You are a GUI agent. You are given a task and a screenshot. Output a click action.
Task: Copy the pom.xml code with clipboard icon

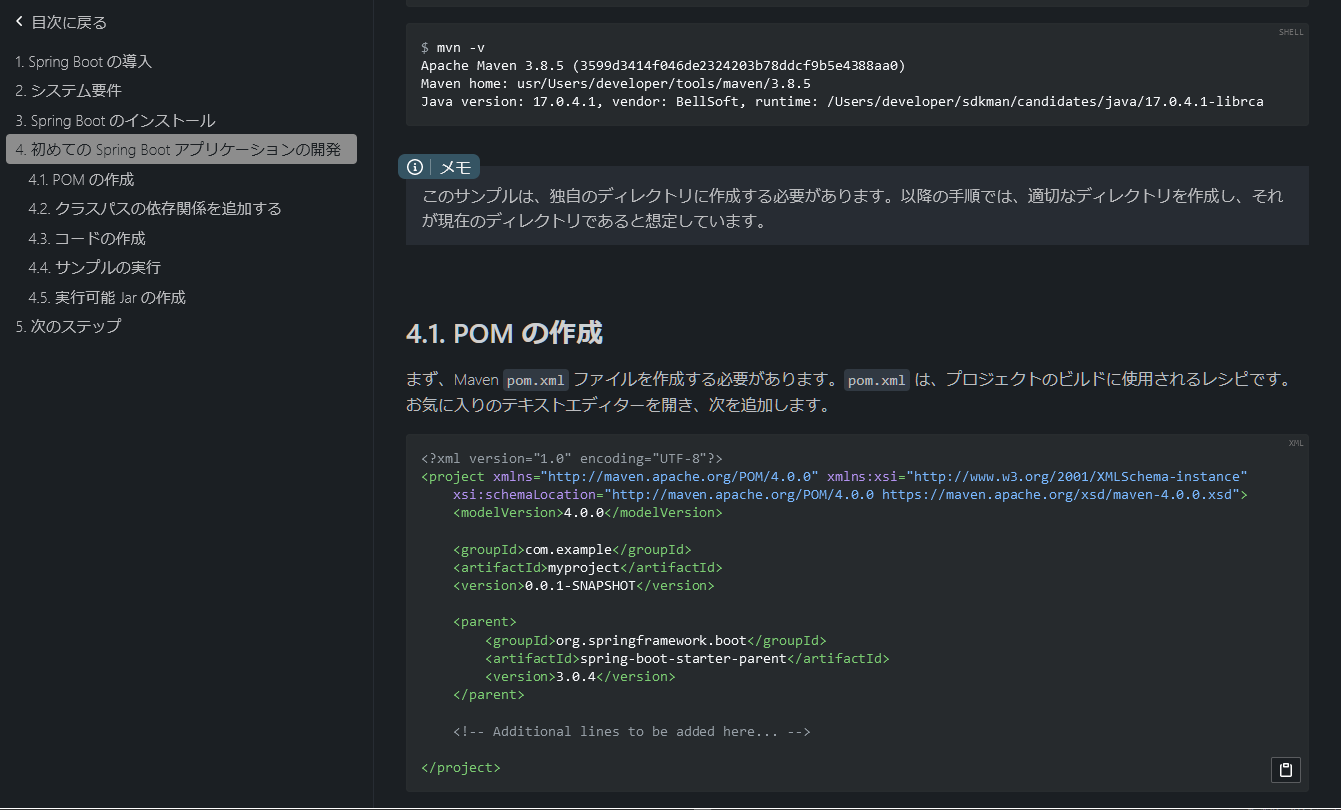[1286, 769]
